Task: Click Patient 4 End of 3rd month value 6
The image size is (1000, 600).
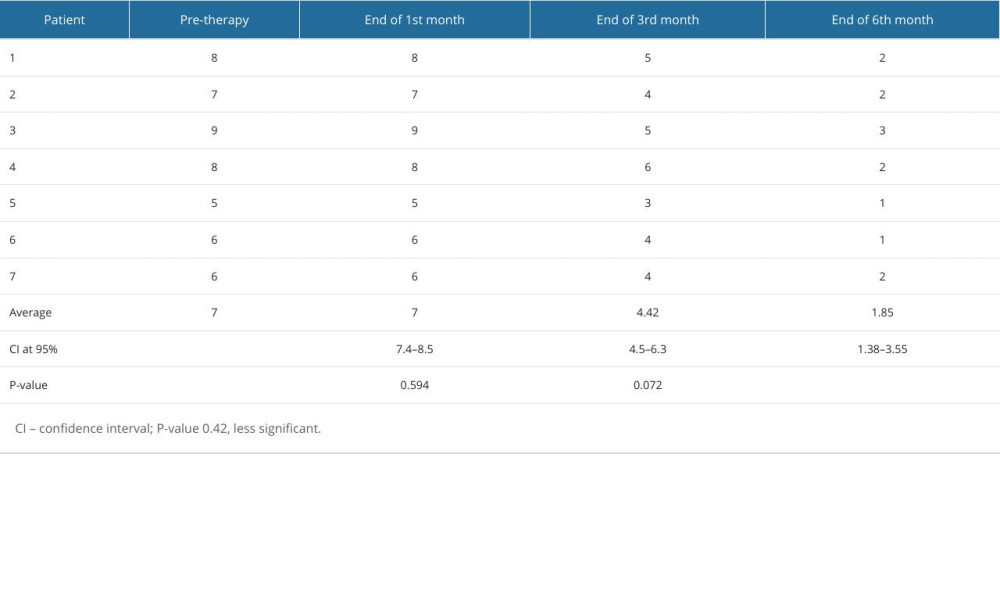Action: point(647,167)
